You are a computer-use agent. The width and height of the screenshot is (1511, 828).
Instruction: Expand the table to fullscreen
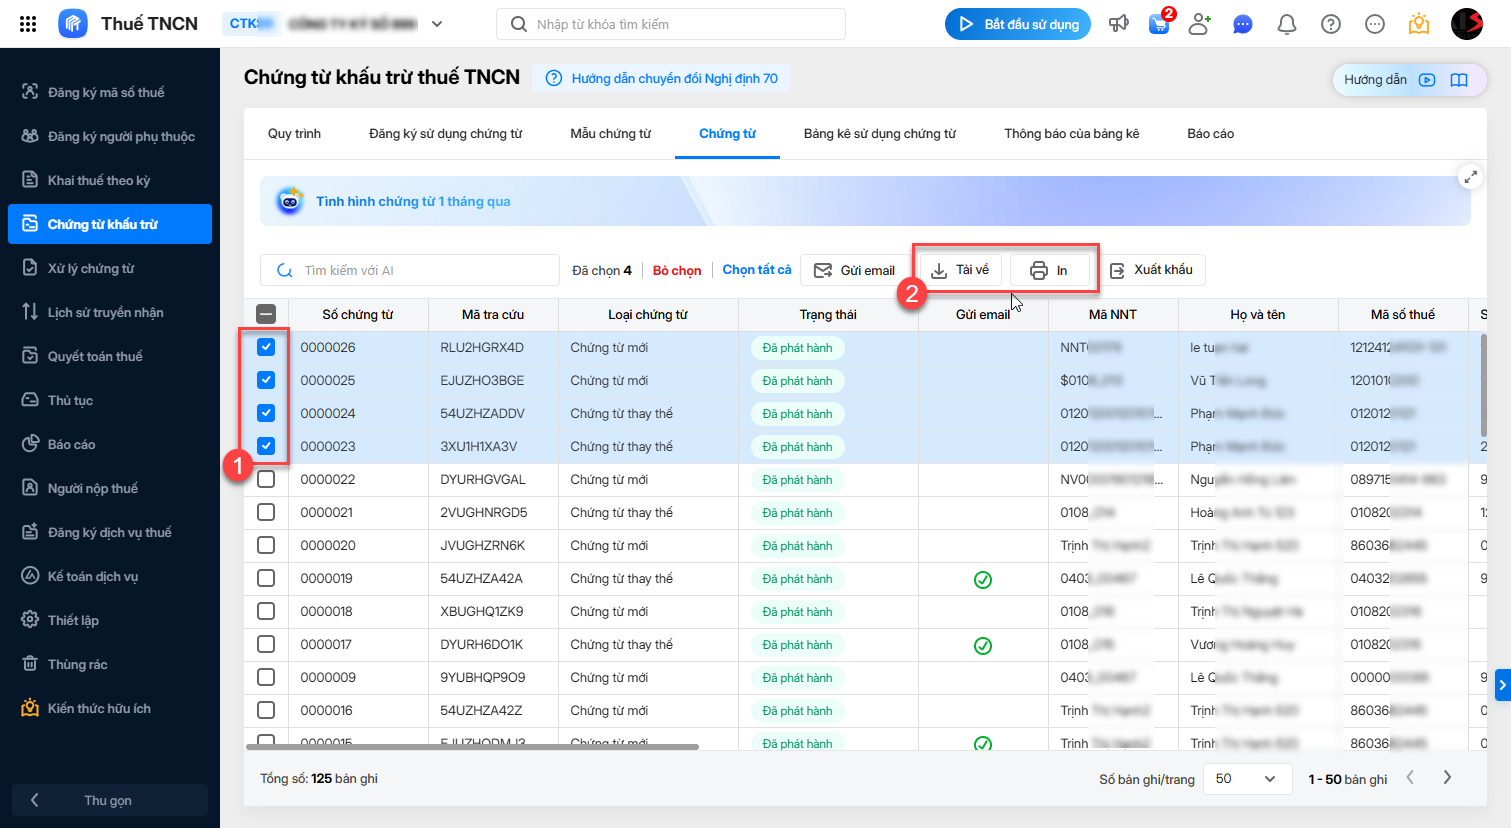(1470, 177)
